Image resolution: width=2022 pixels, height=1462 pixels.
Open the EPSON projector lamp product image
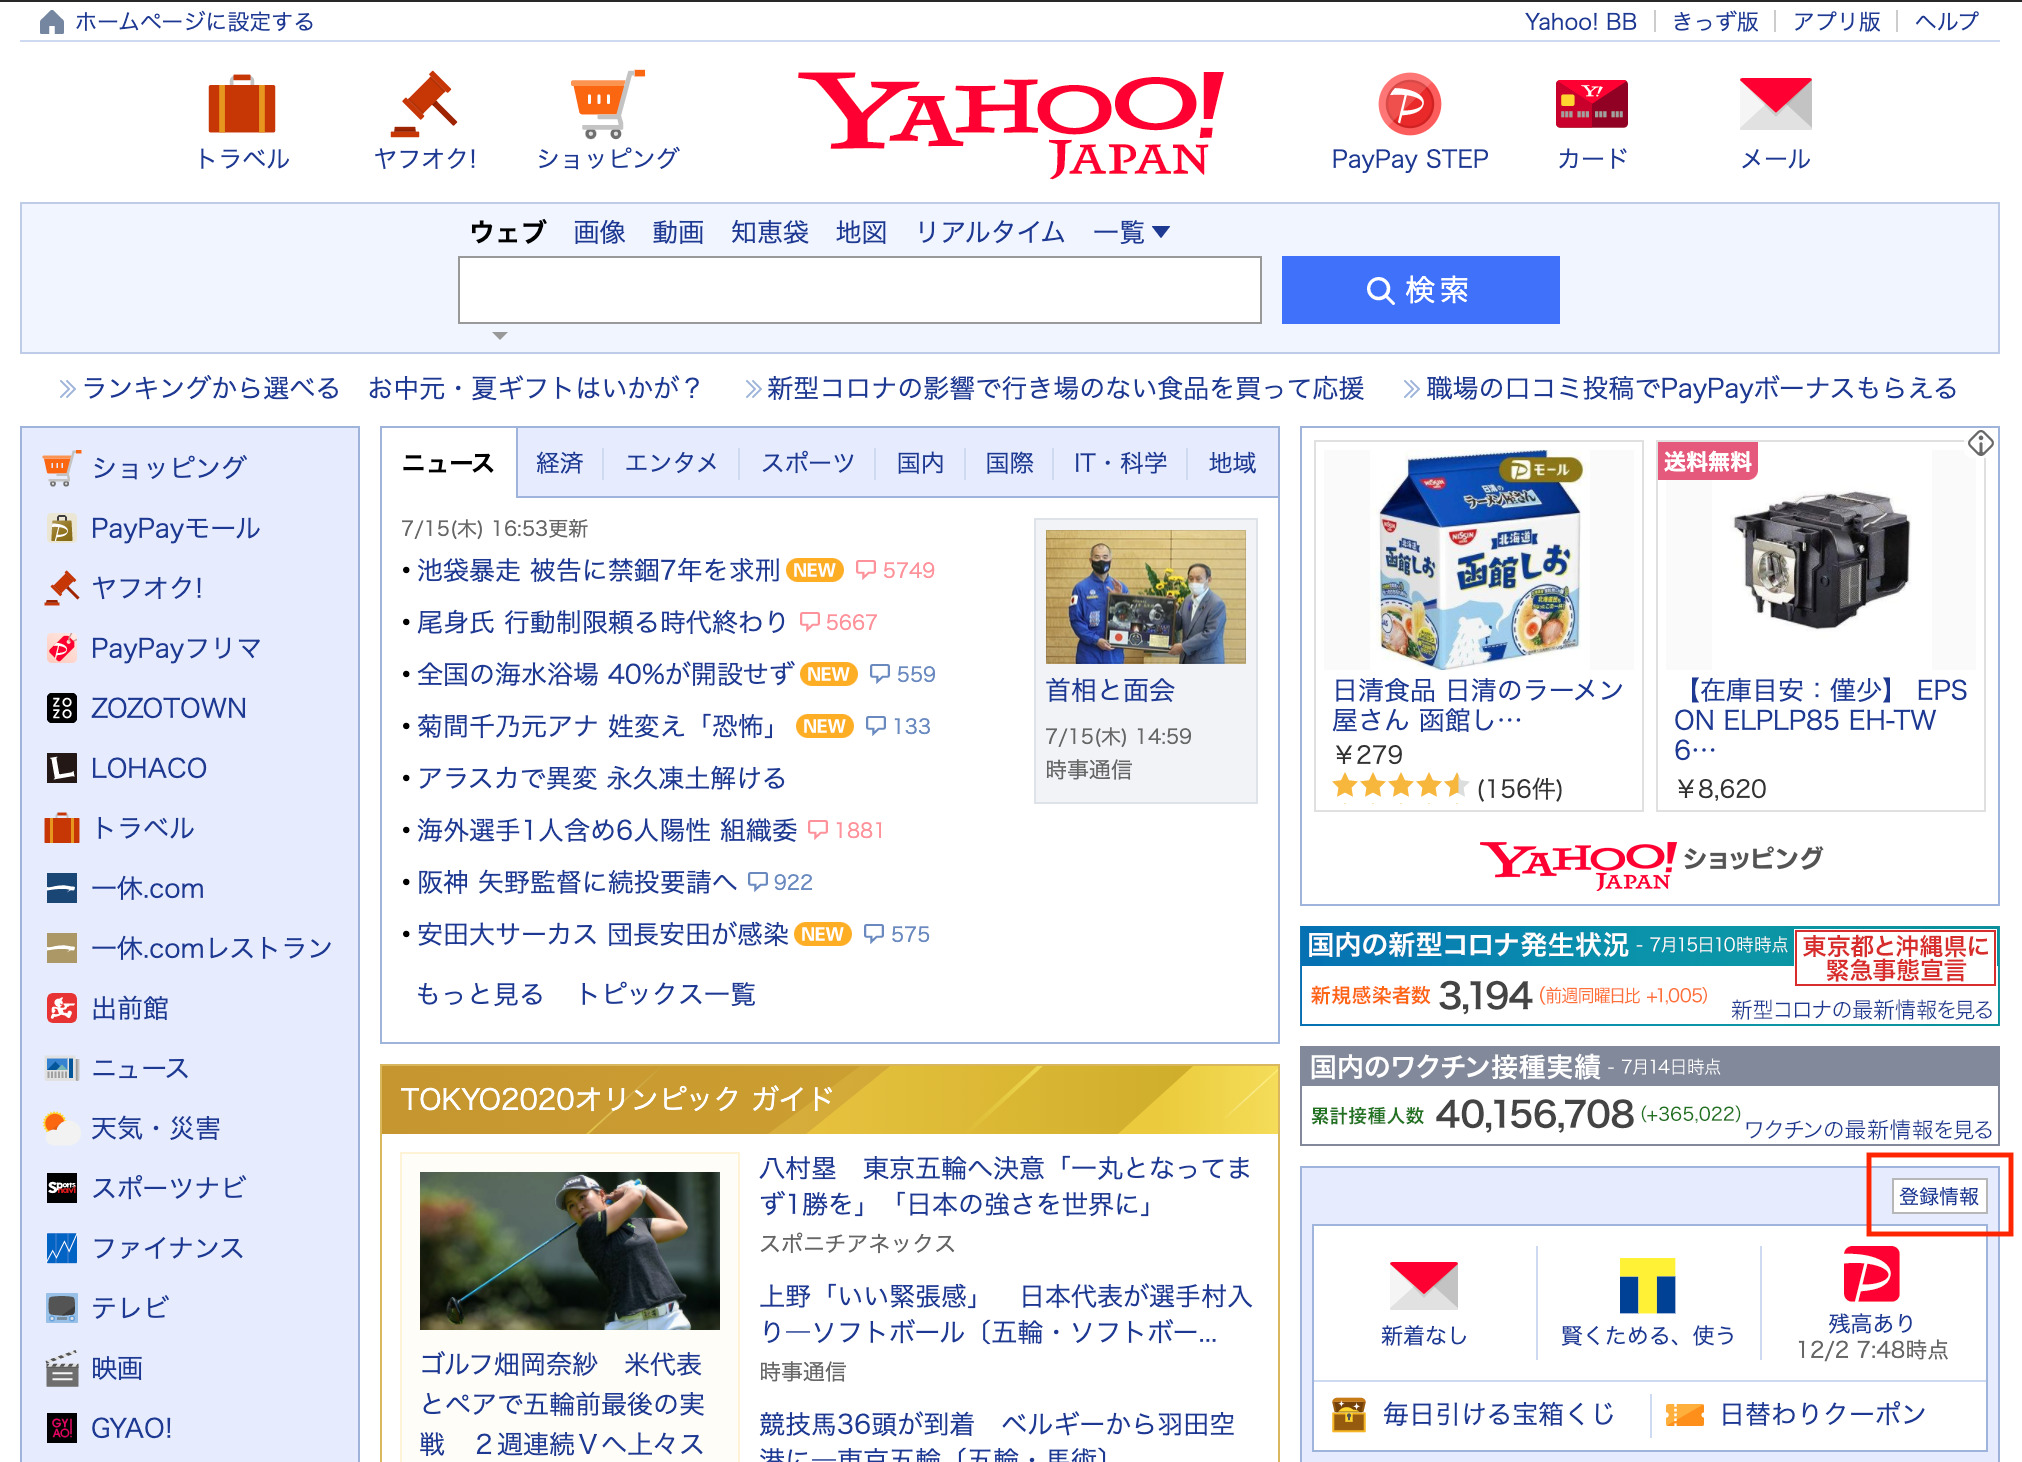(x=1821, y=560)
